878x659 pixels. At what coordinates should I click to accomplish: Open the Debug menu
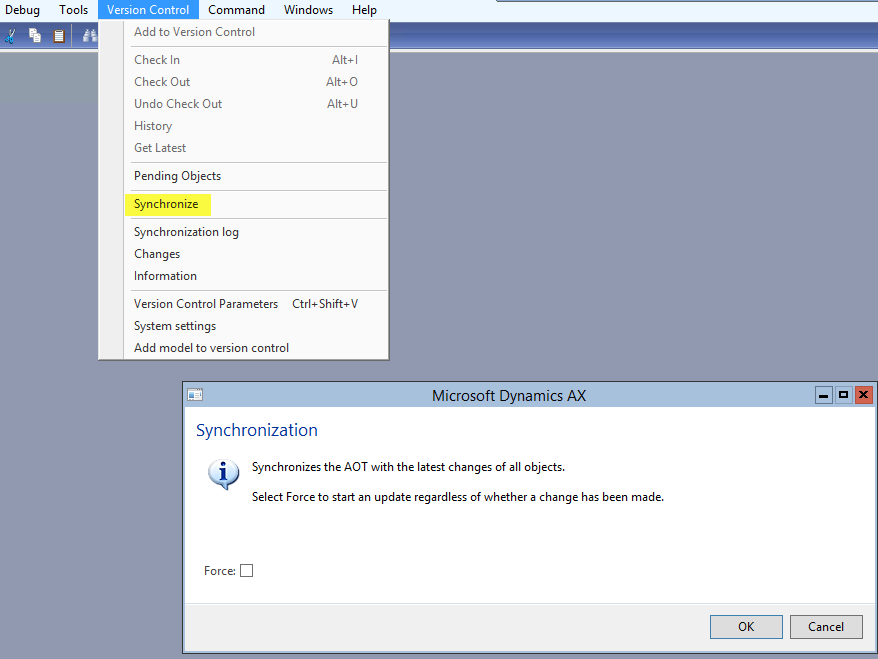click(x=23, y=10)
